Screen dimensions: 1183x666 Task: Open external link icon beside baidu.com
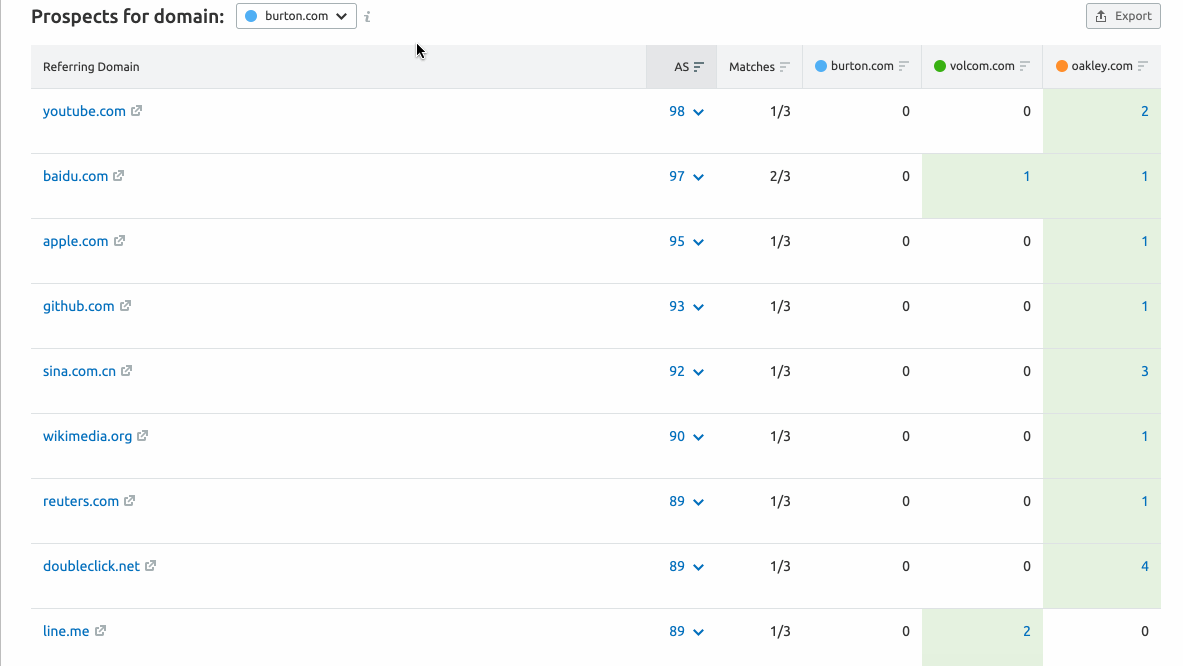(118, 176)
